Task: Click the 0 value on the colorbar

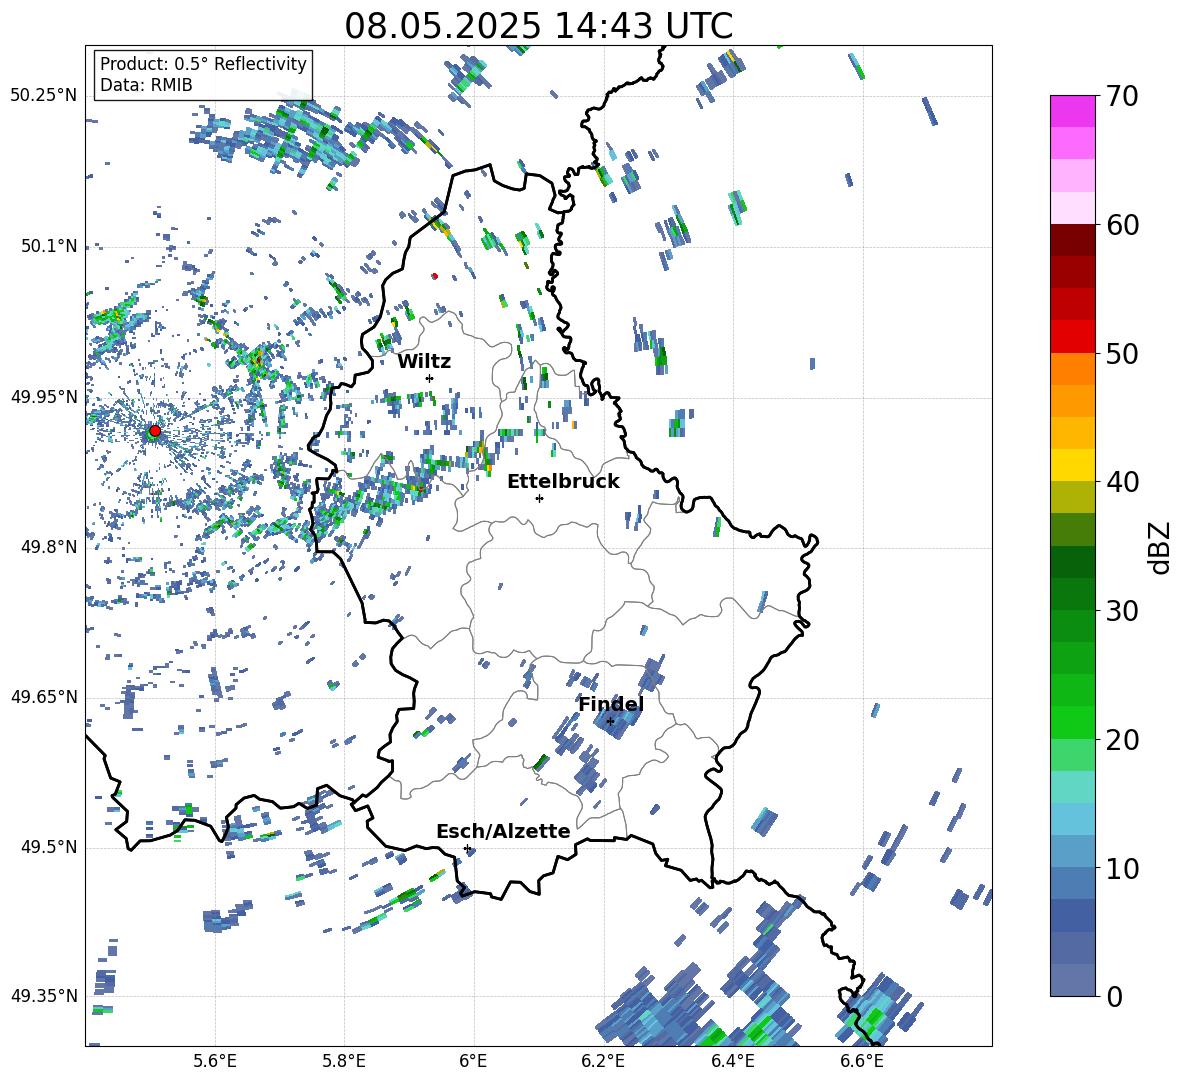Action: (x=1114, y=996)
